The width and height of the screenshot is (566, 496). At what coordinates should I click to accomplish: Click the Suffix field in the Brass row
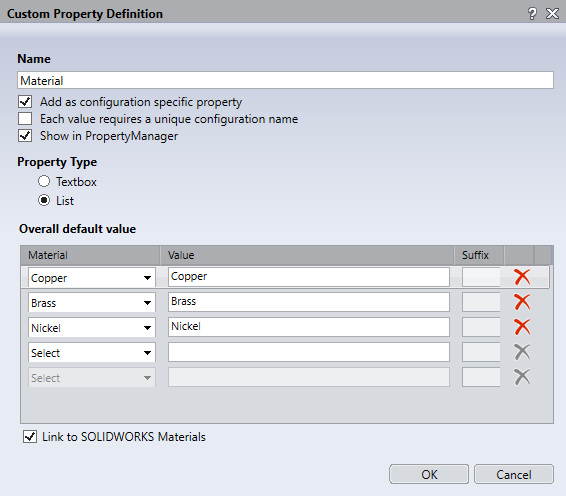click(481, 302)
